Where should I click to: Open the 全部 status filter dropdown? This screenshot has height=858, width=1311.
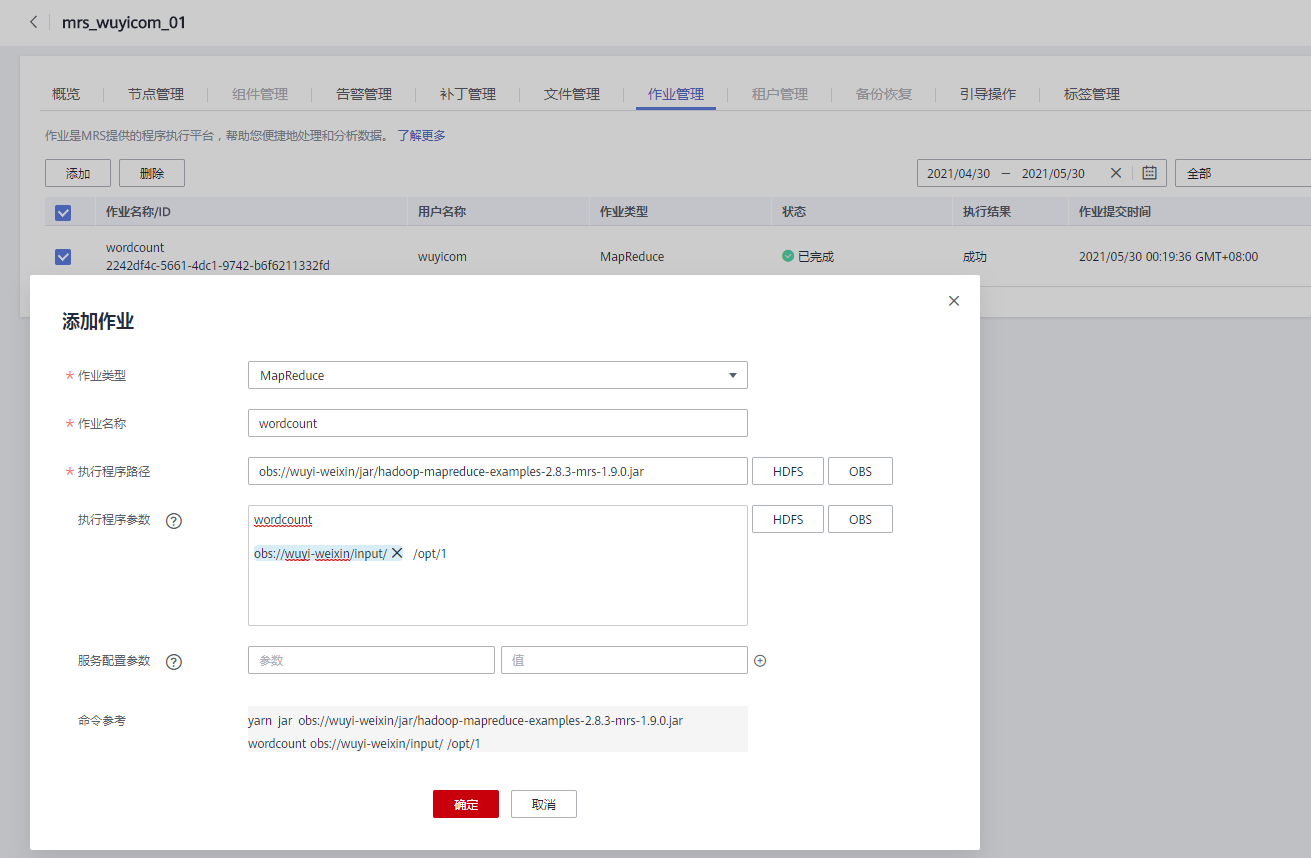click(1243, 173)
